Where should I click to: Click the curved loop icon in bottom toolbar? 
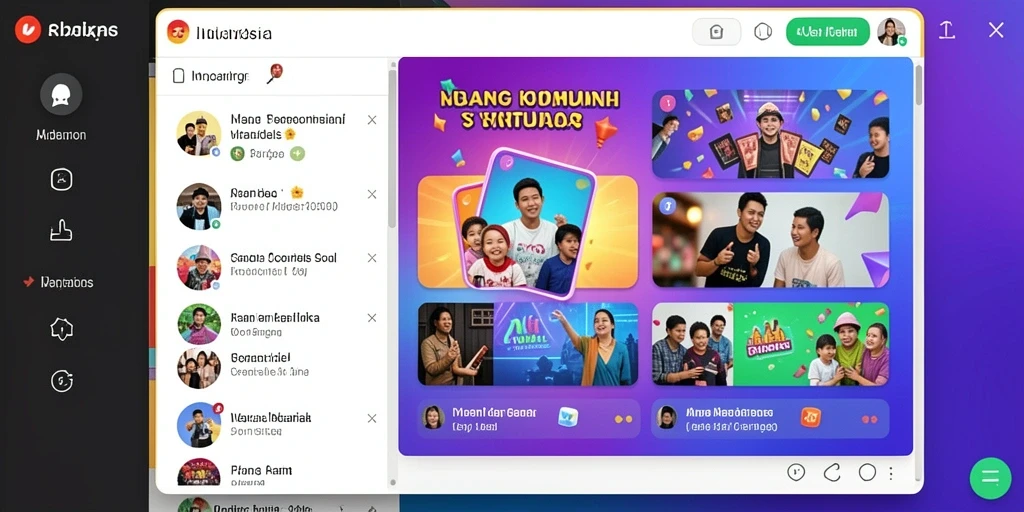pyautogui.click(x=831, y=472)
